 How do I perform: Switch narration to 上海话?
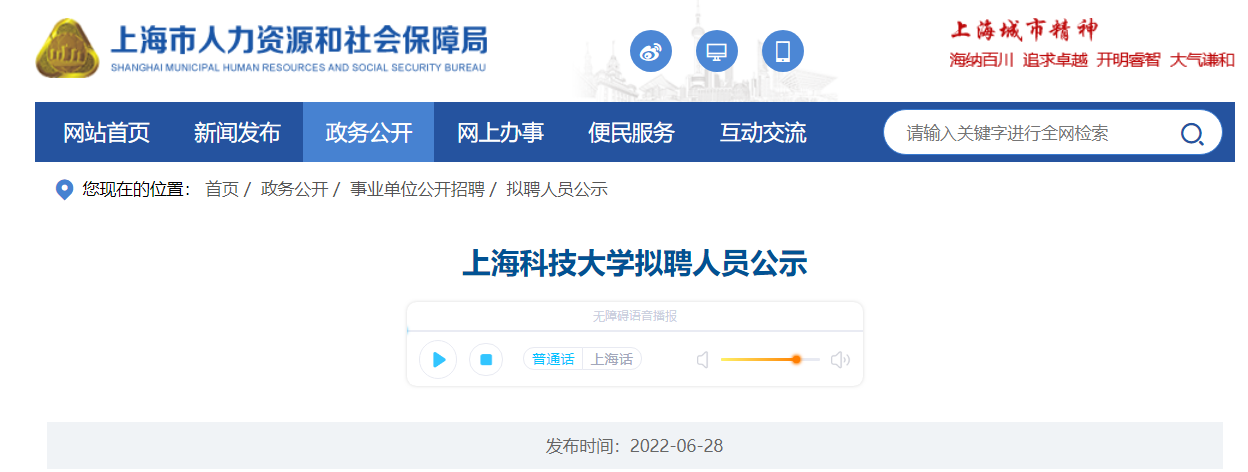coord(611,360)
